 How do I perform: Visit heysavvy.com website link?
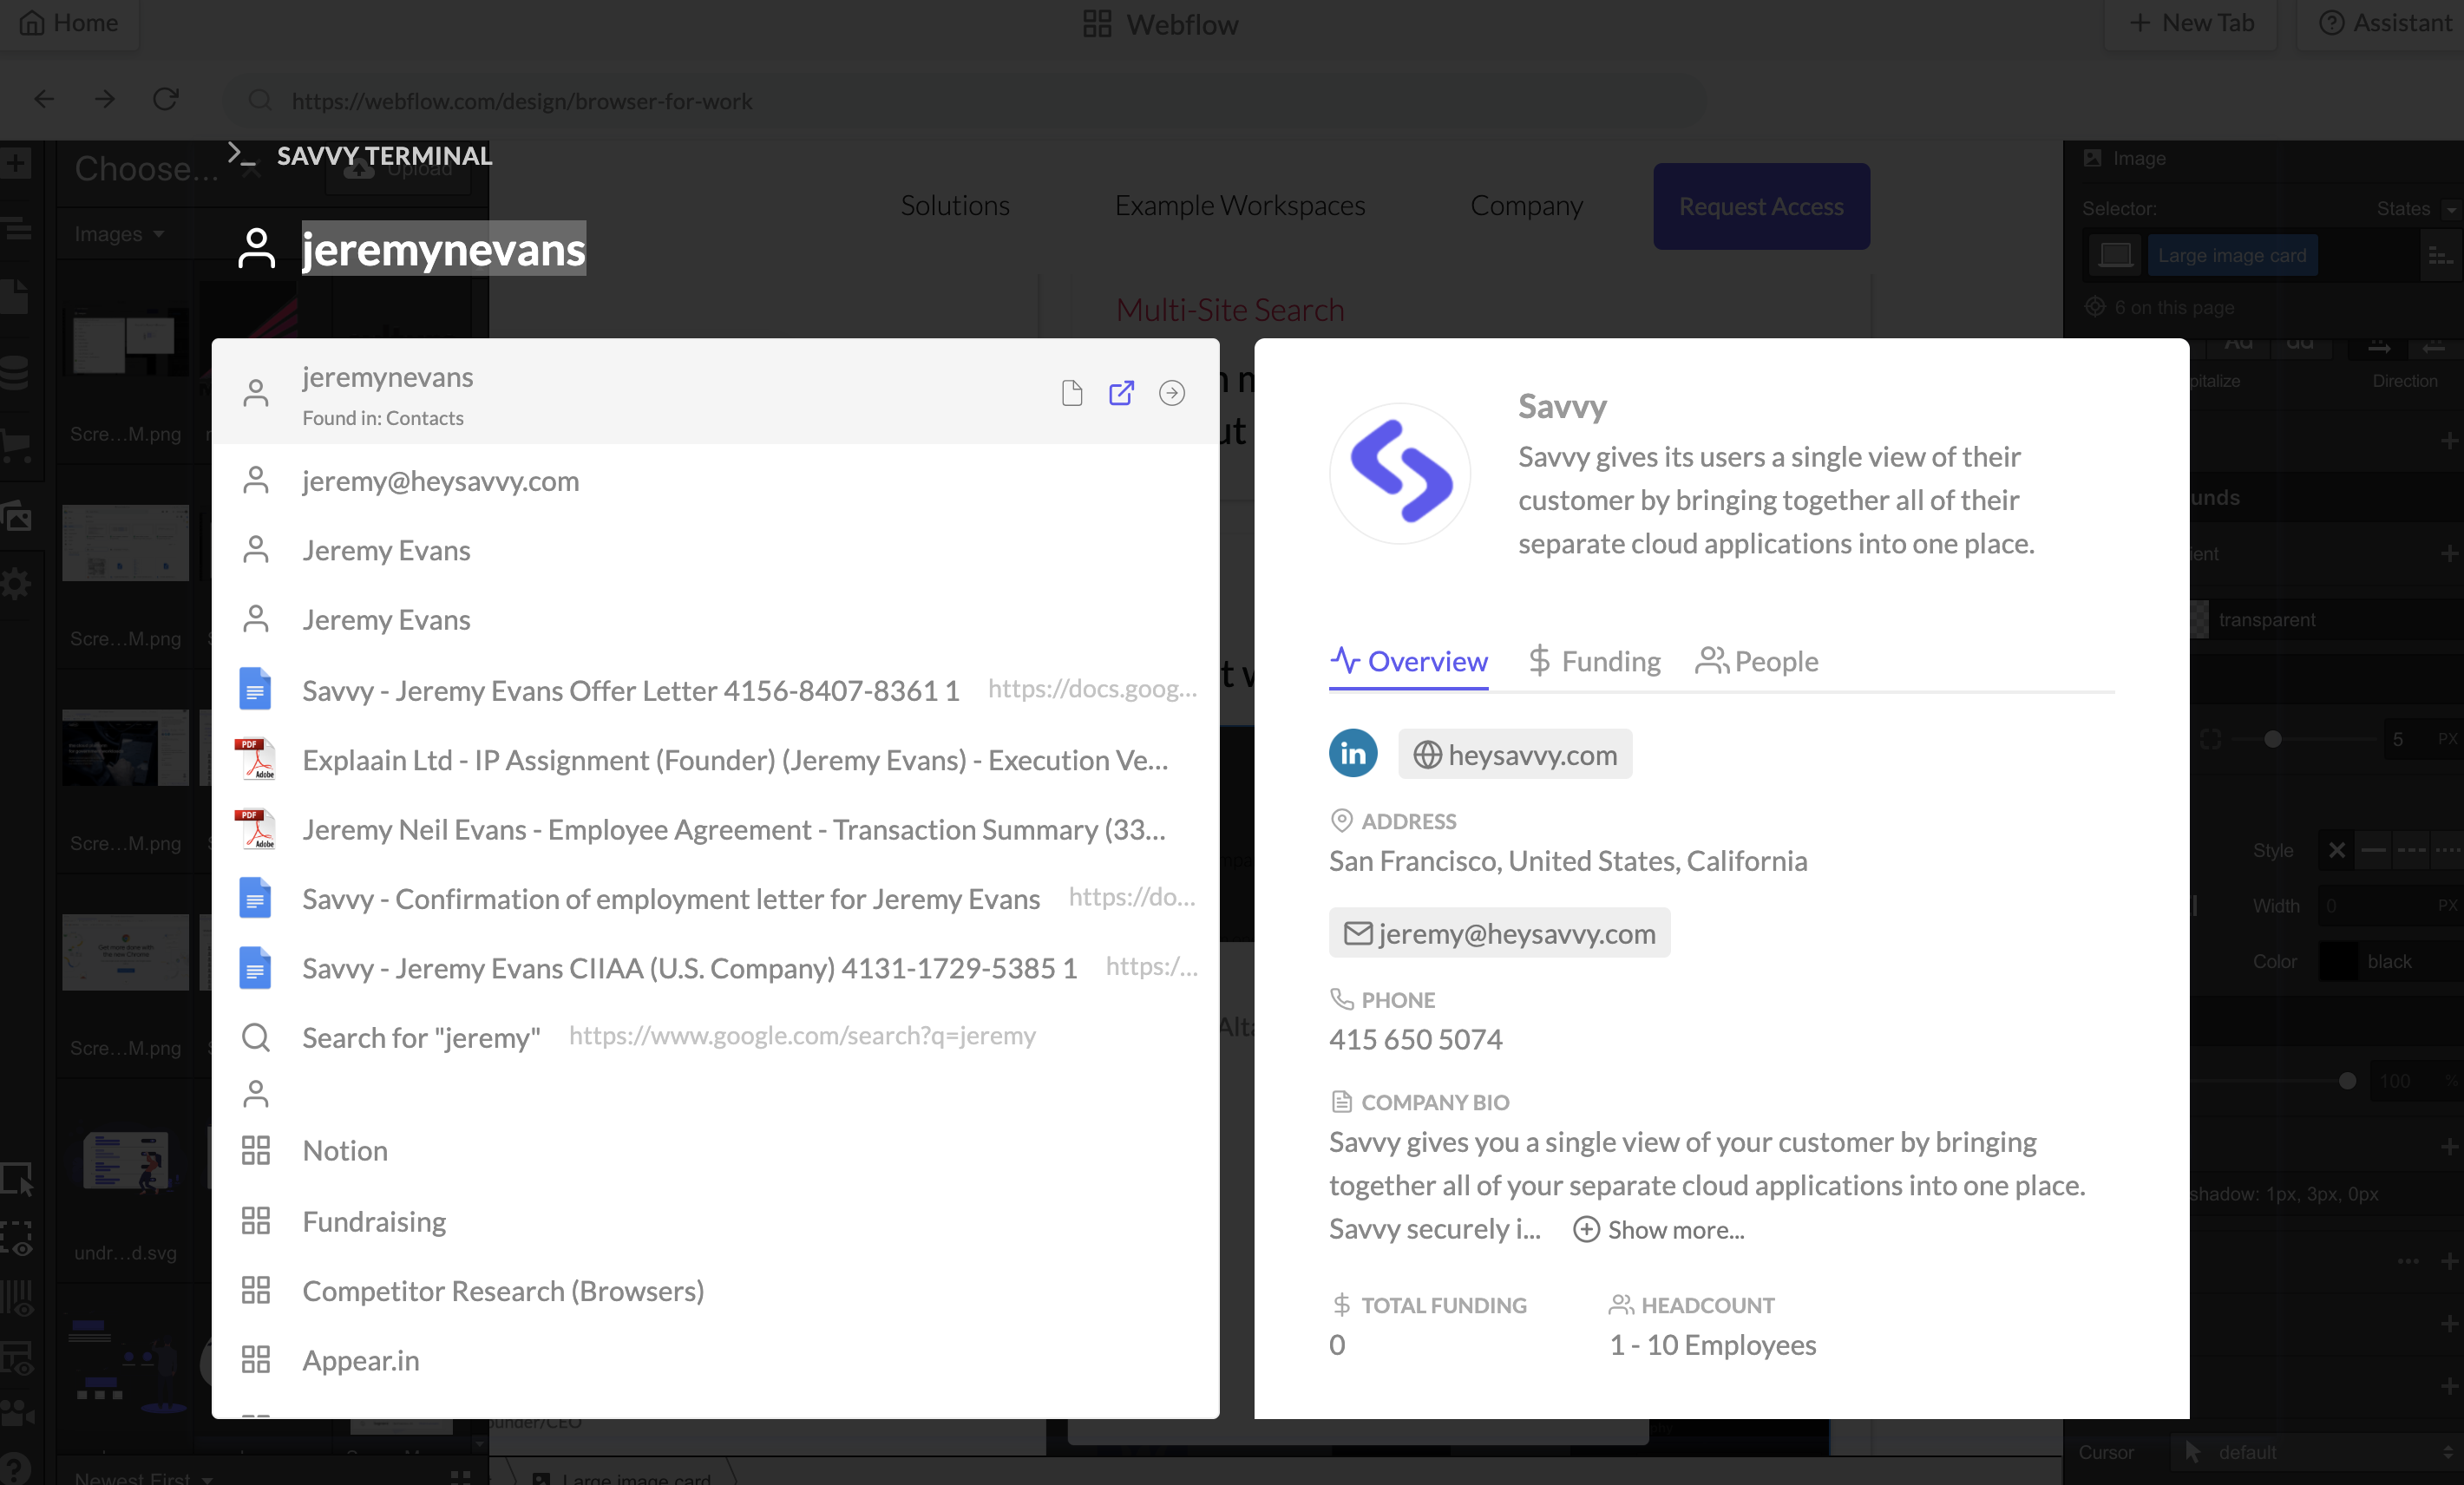tap(1514, 754)
